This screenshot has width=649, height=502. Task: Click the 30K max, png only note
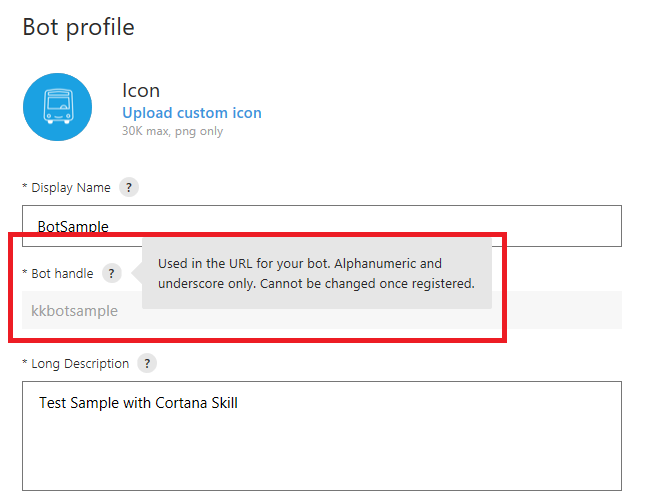(x=172, y=131)
